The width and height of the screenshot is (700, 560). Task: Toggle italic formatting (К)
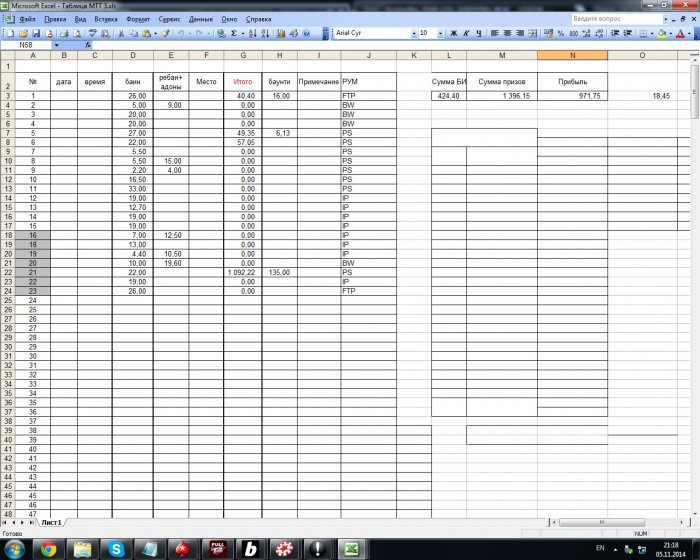click(x=466, y=33)
